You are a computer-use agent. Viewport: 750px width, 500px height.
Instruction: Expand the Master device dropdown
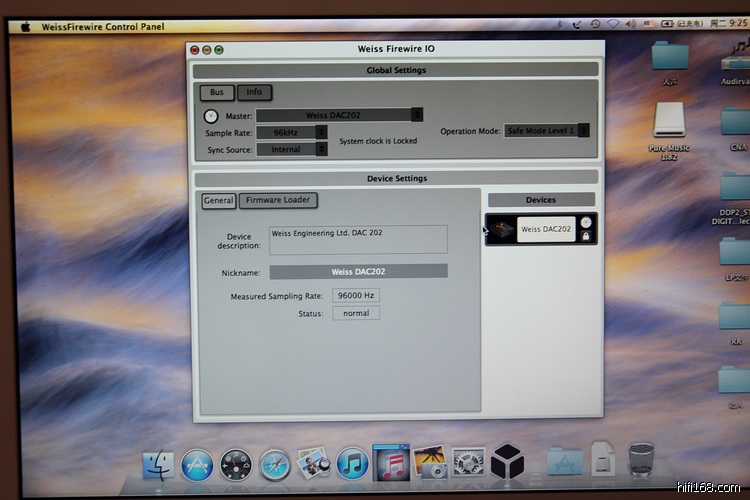pos(339,115)
